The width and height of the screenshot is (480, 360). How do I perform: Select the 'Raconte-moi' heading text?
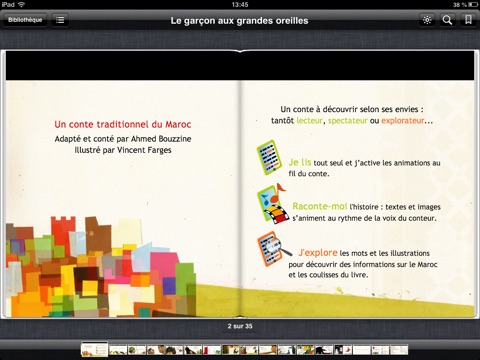pos(320,206)
